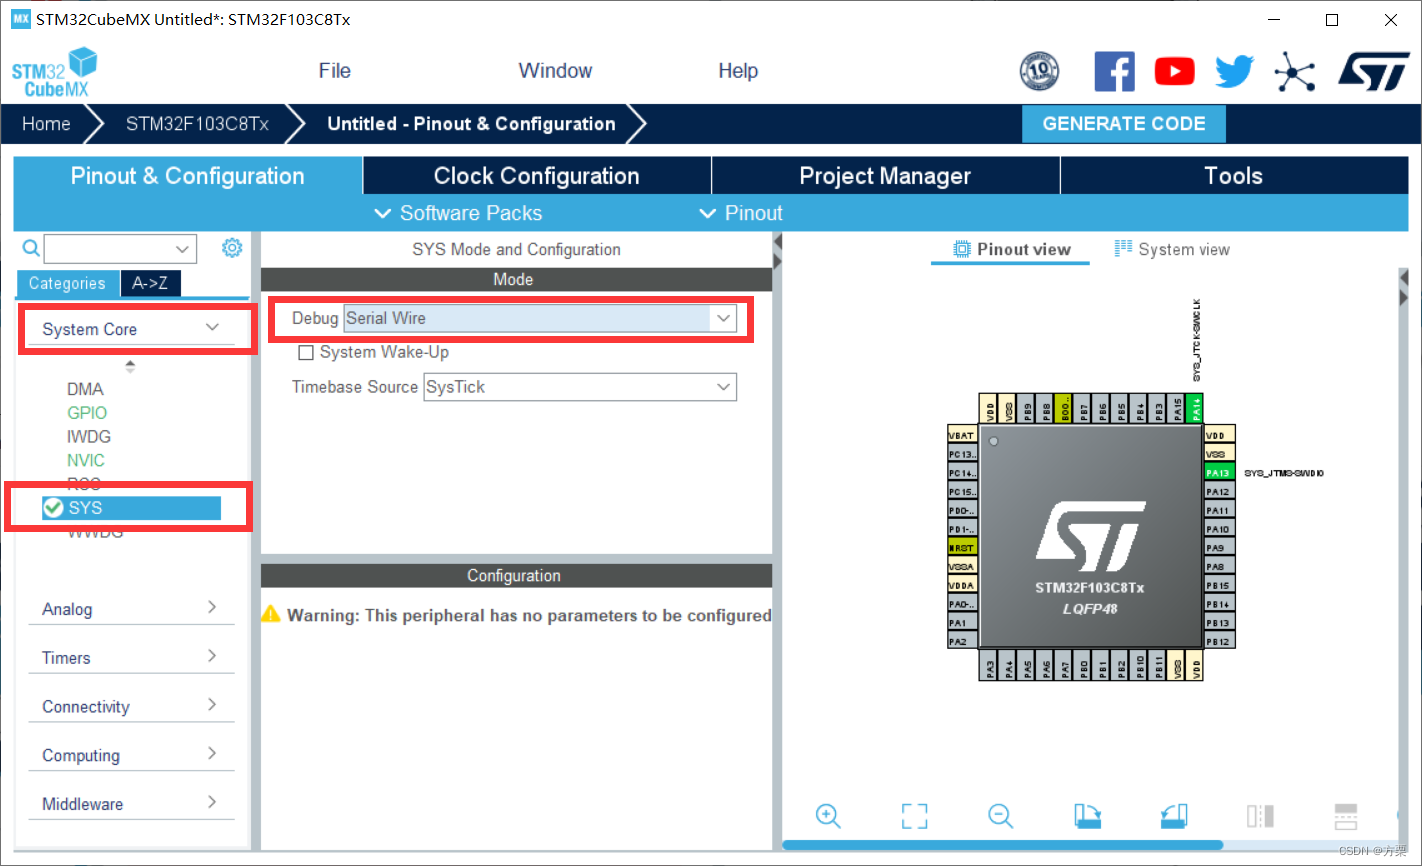Click the STM32CubeMX logo
The image size is (1422, 866).
pyautogui.click(x=55, y=72)
